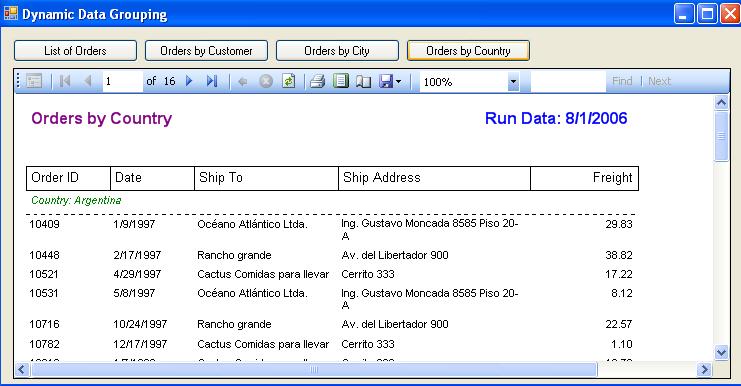Go to first page of report

click(65, 81)
